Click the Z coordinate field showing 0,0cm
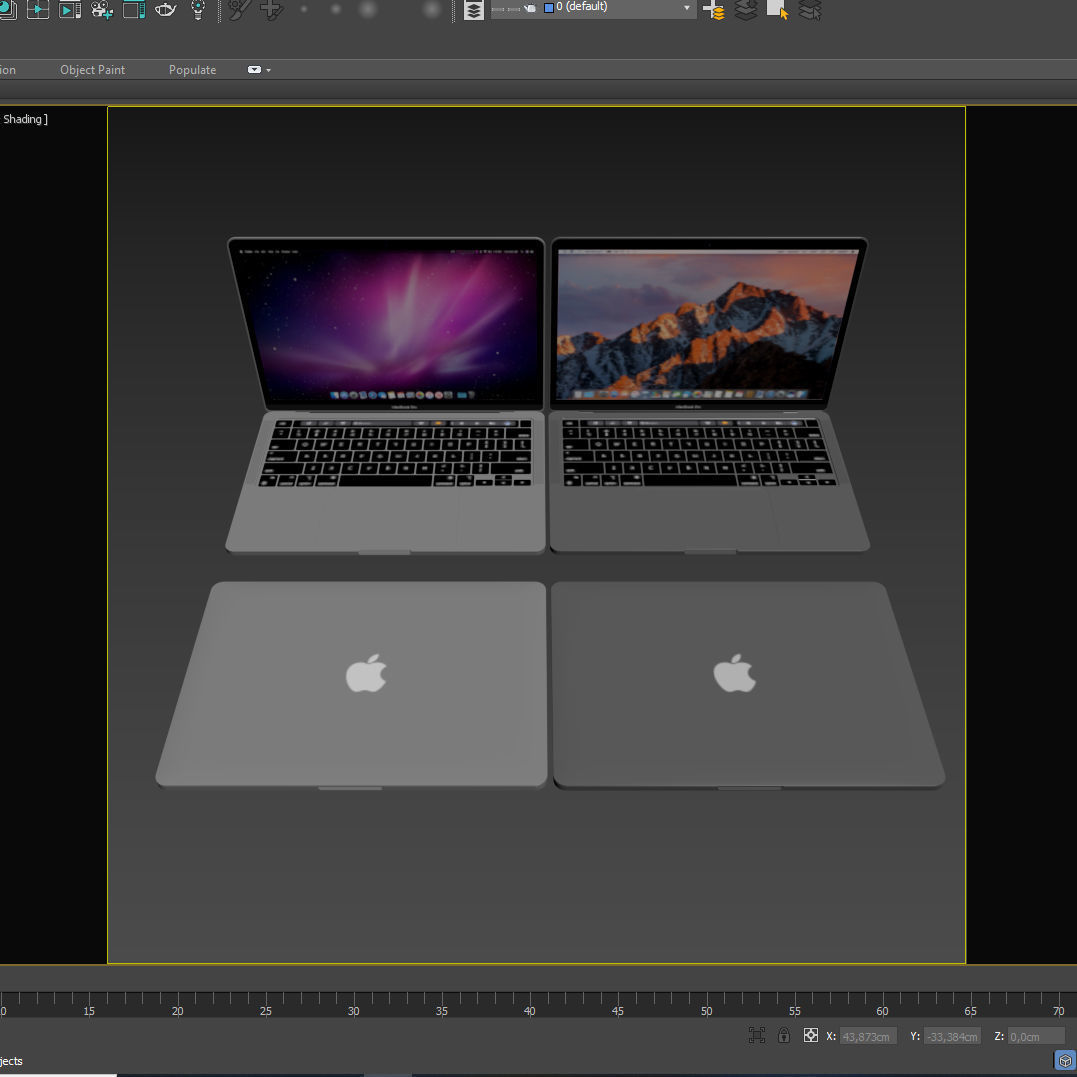 coord(1036,1036)
